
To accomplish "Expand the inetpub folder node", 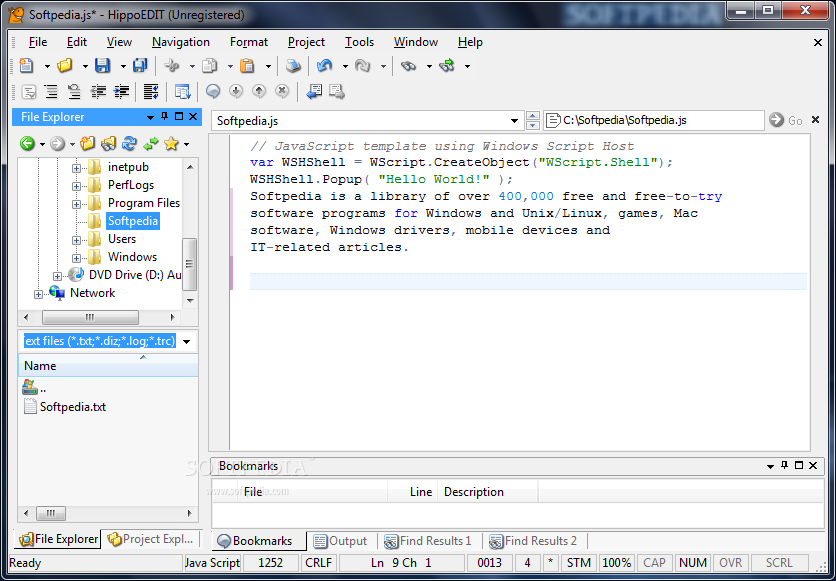I will pyautogui.click(x=76, y=168).
